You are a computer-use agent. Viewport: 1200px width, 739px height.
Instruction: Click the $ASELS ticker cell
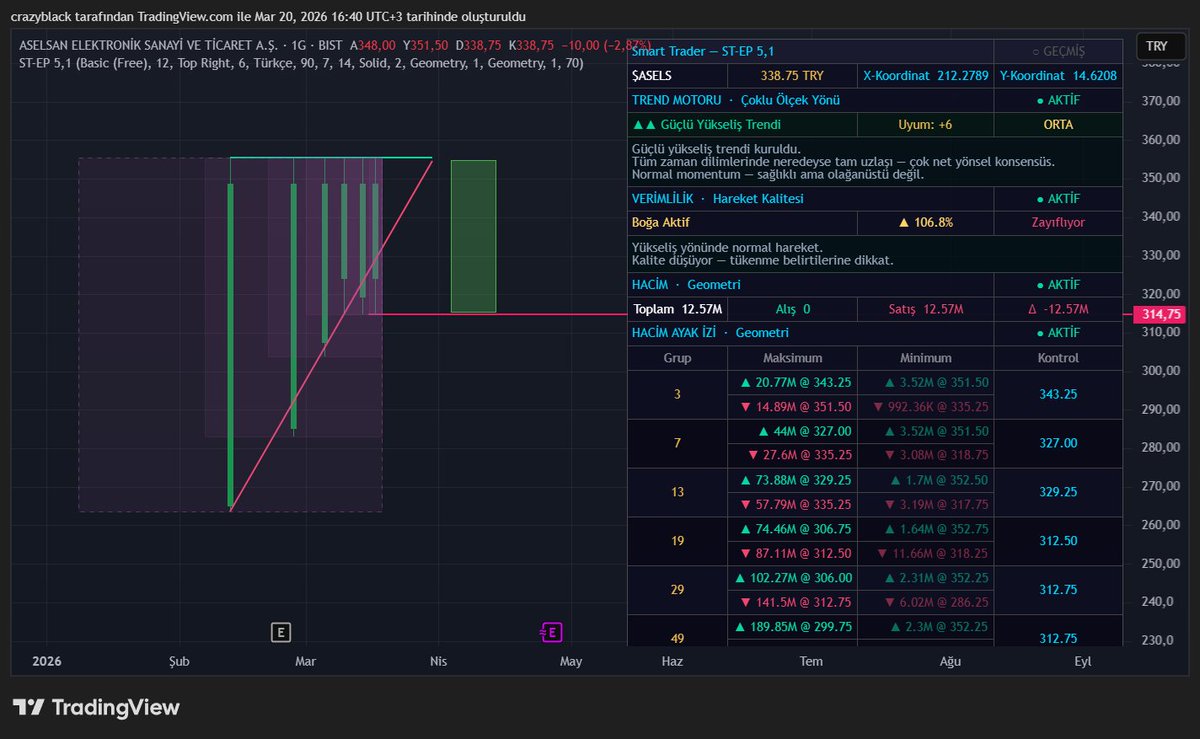[x=679, y=75]
